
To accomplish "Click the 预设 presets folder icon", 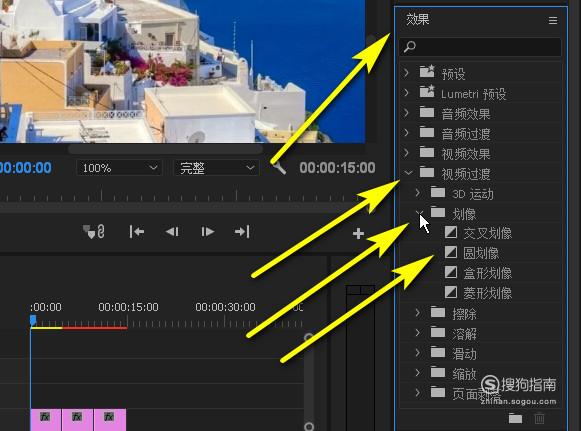I will pos(427,71).
